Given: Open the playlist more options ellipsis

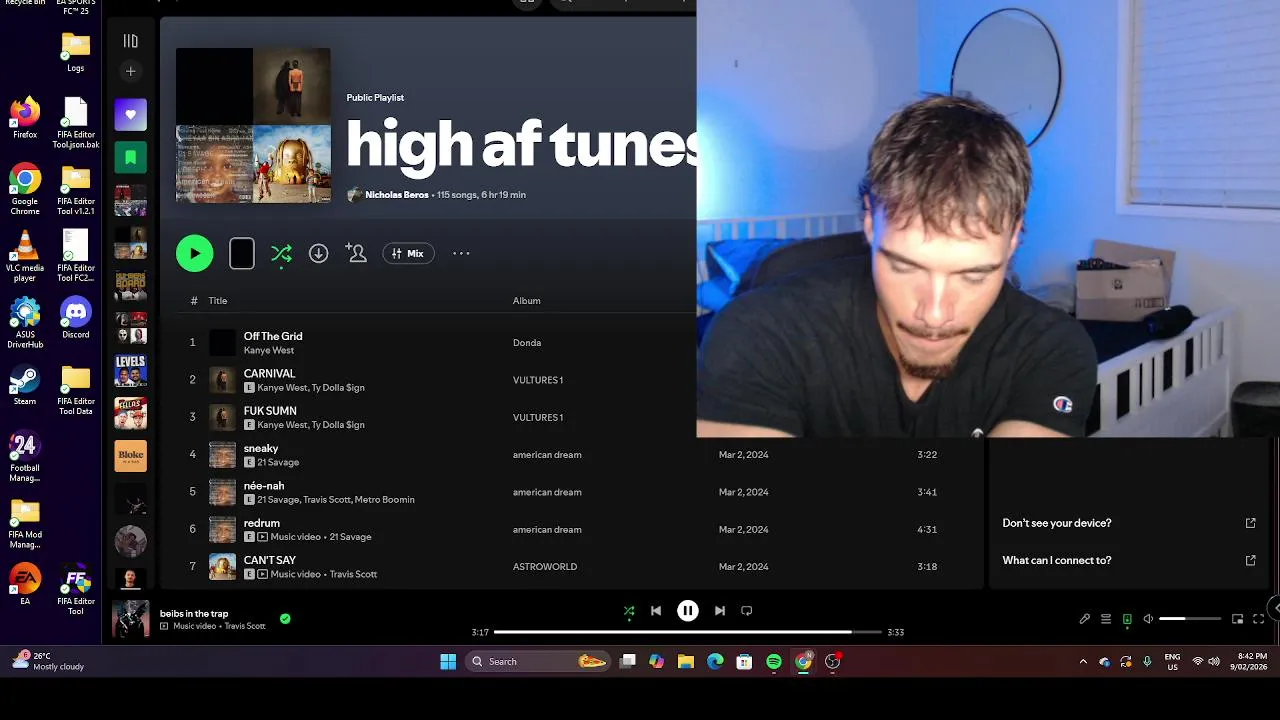Looking at the screenshot, I should [461, 254].
